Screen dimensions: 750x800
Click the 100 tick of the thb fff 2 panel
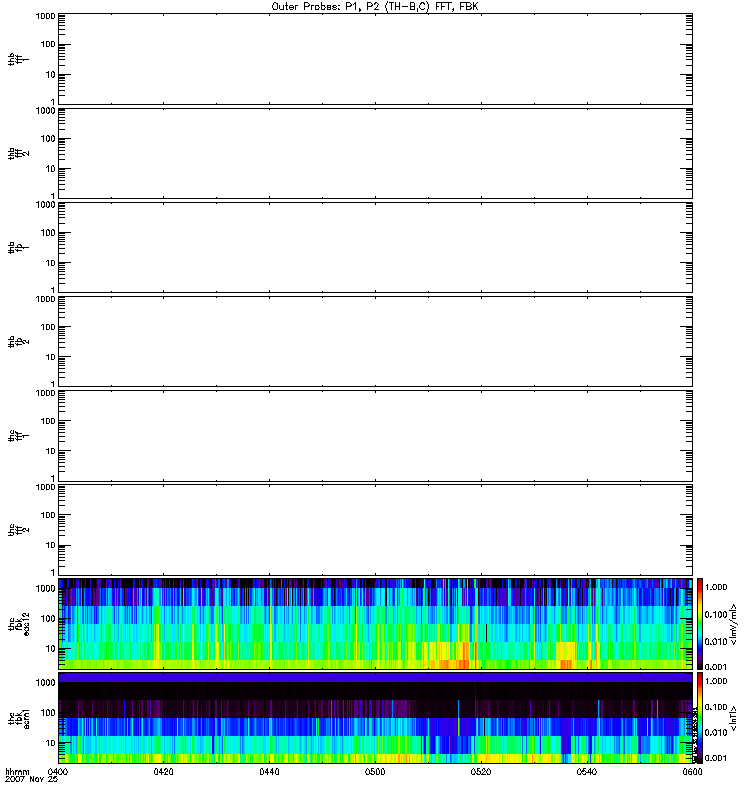click(x=48, y=139)
